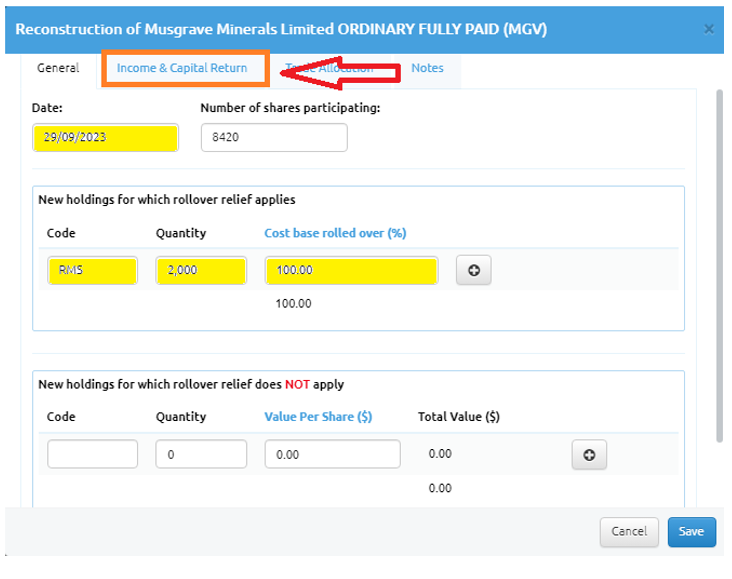Select the rolled over total 100.00 text
Viewport: 732px width, 579px height.
coord(293,304)
